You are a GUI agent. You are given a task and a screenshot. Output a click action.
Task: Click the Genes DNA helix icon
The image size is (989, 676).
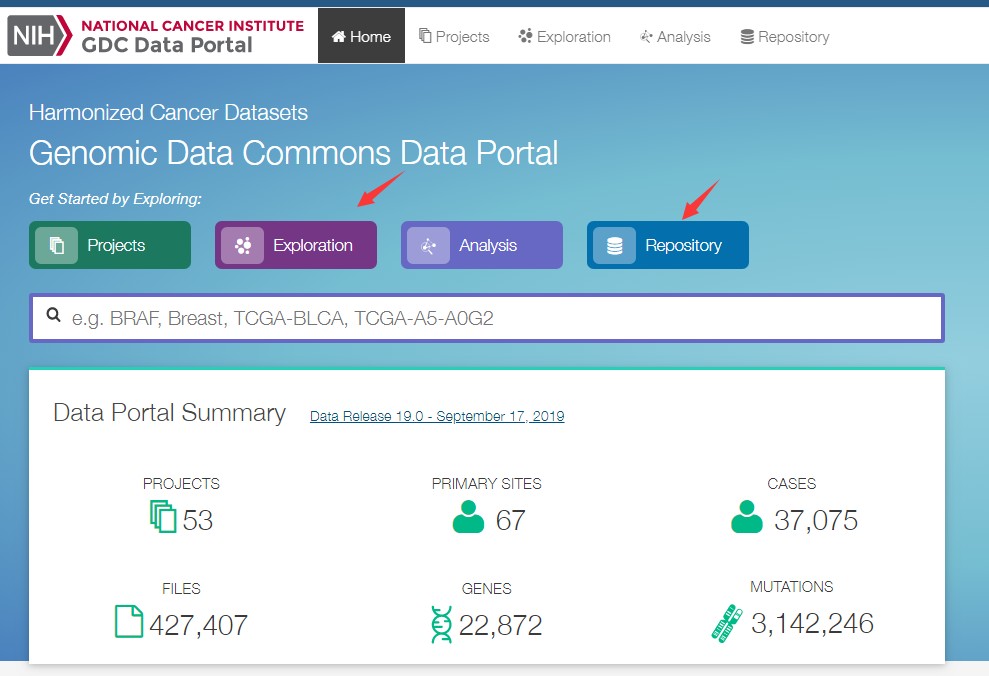pyautogui.click(x=441, y=623)
